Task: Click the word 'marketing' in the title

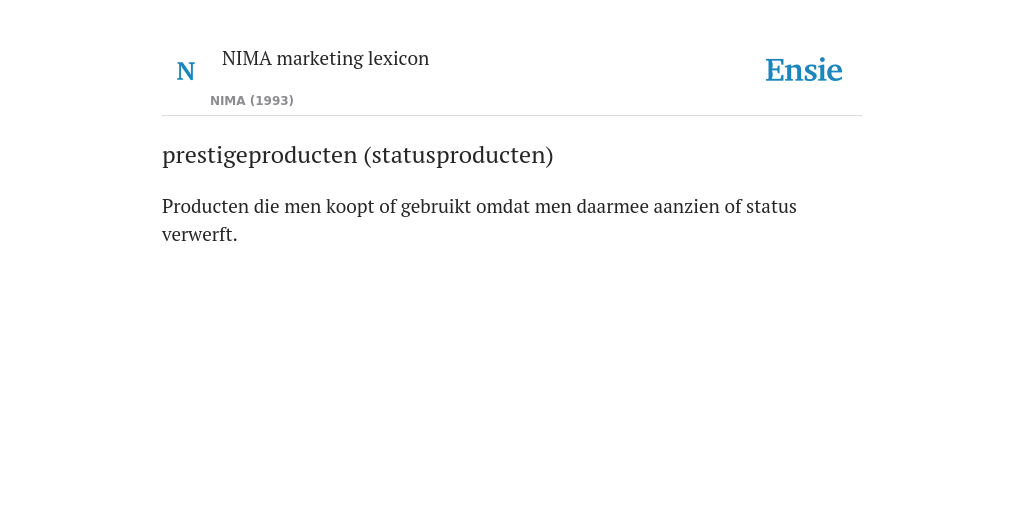Action: click(320, 59)
